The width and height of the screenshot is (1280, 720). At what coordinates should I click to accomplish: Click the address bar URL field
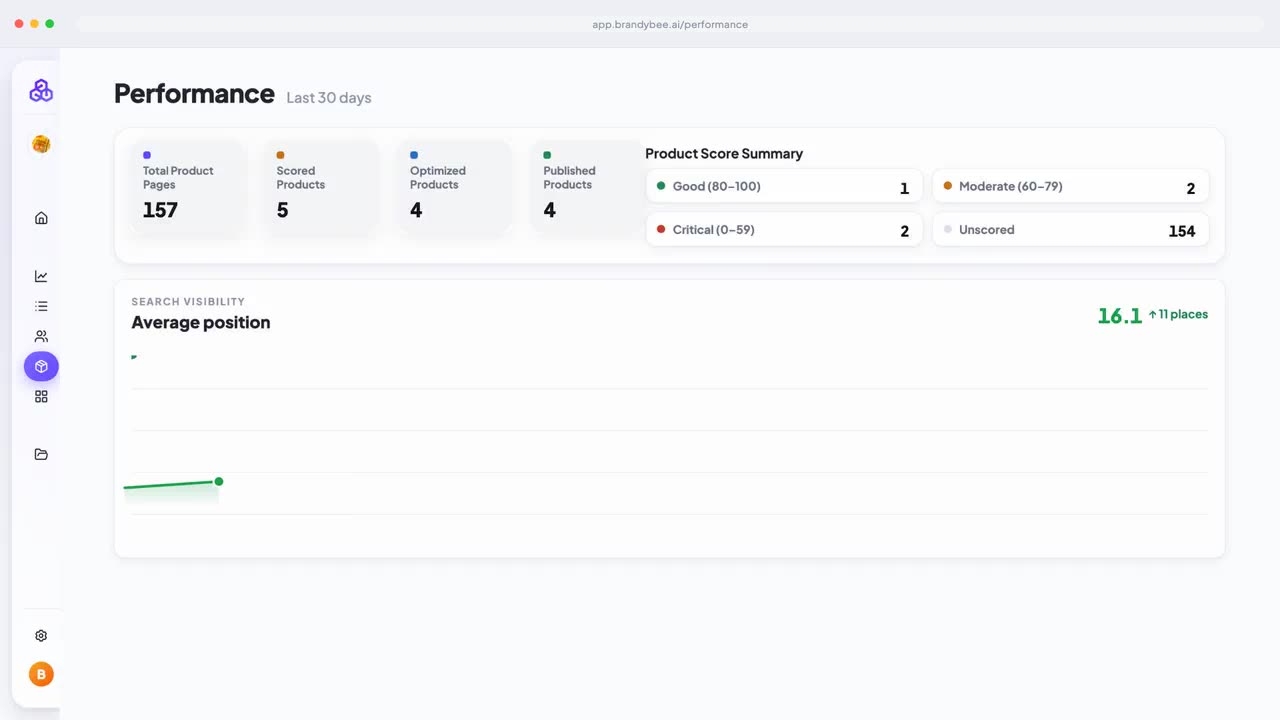[670, 24]
